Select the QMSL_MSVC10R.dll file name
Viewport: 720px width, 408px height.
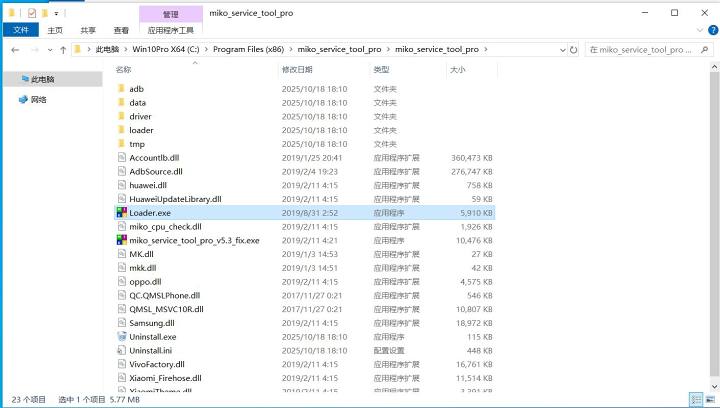[166, 309]
